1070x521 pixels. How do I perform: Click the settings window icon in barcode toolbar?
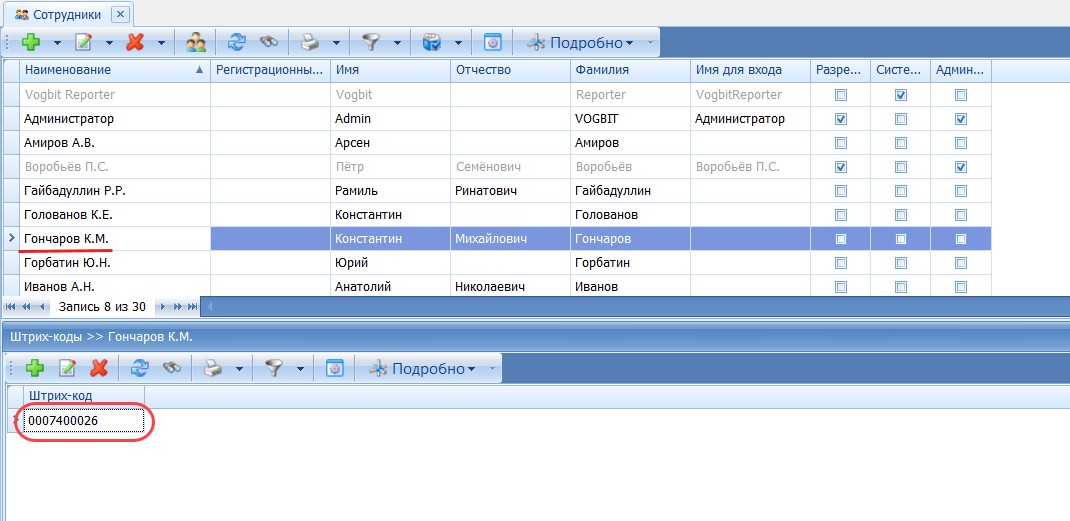click(x=334, y=369)
